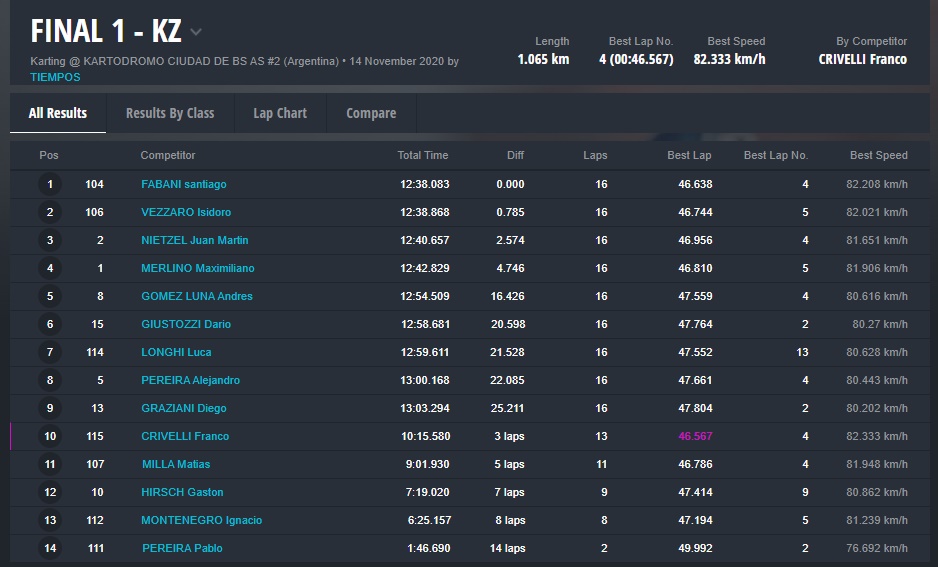This screenshot has width=938, height=567.
Task: Switch to the All Results tab
Action: point(58,113)
